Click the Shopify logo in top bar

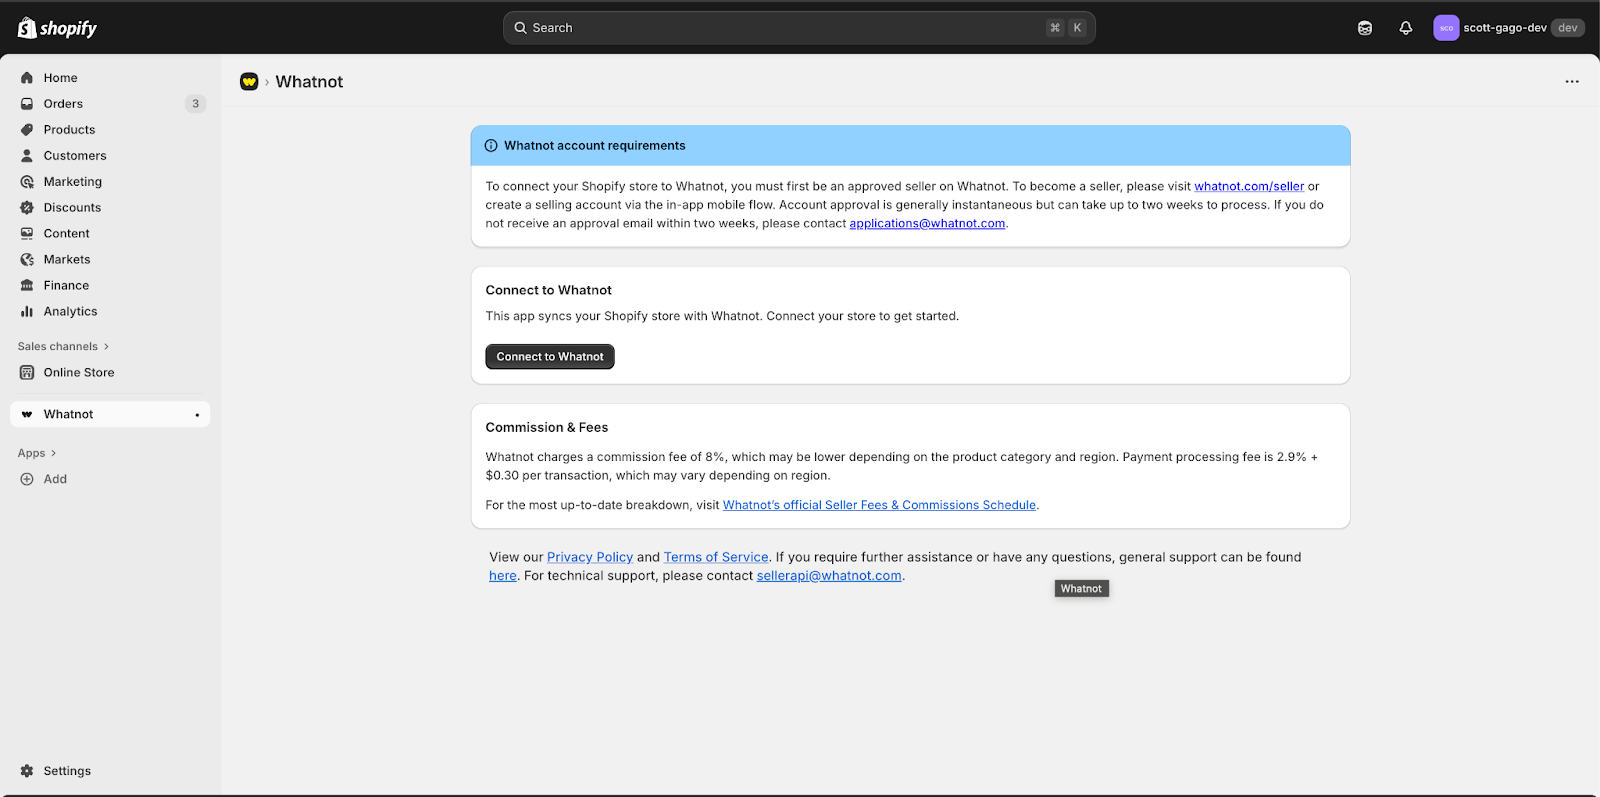tap(57, 28)
